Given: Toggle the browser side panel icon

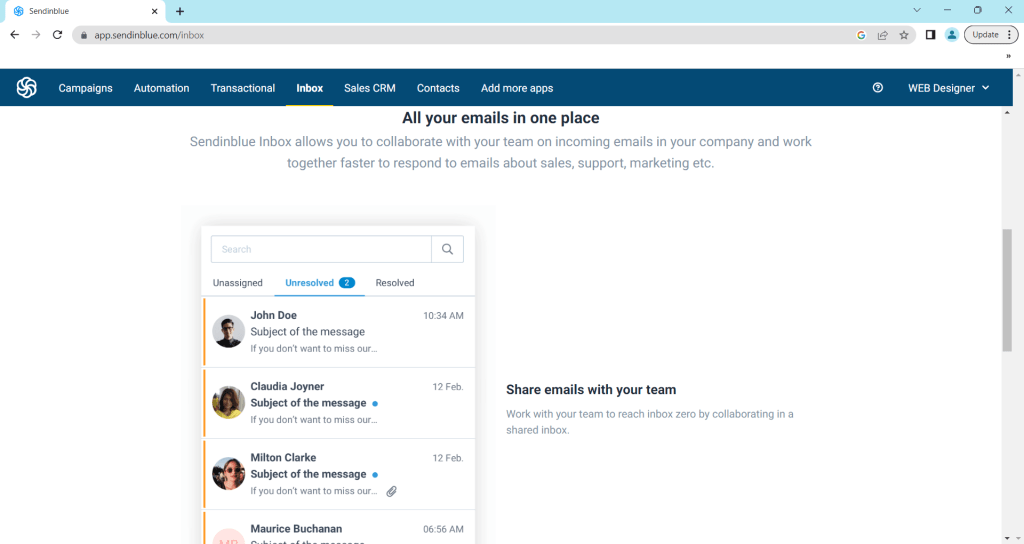Looking at the screenshot, I should [x=930, y=35].
